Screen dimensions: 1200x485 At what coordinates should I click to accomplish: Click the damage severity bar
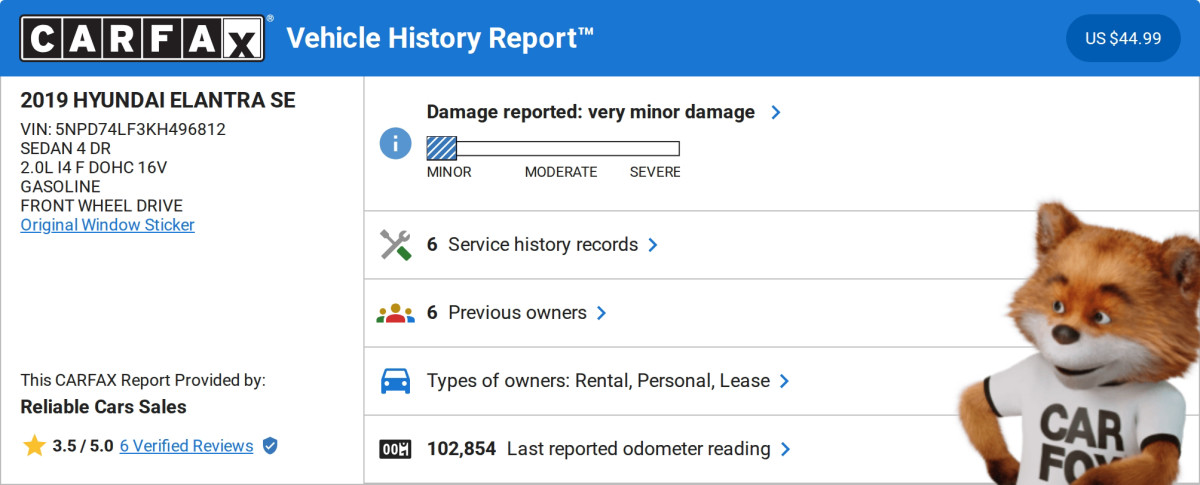click(553, 149)
